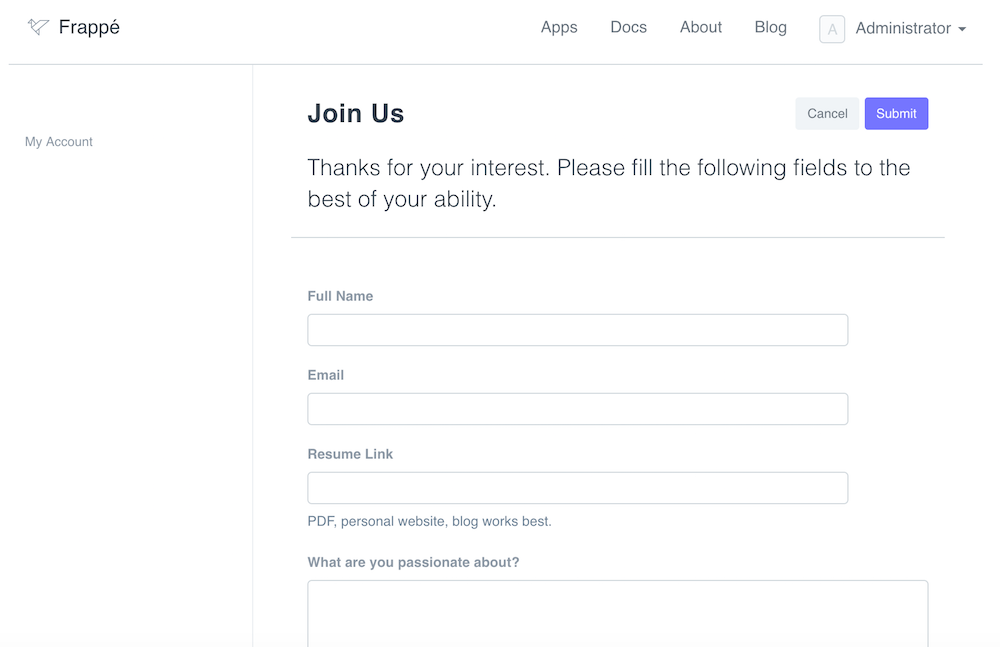Focus the Full Name input field
1000x647 pixels.
point(577,329)
